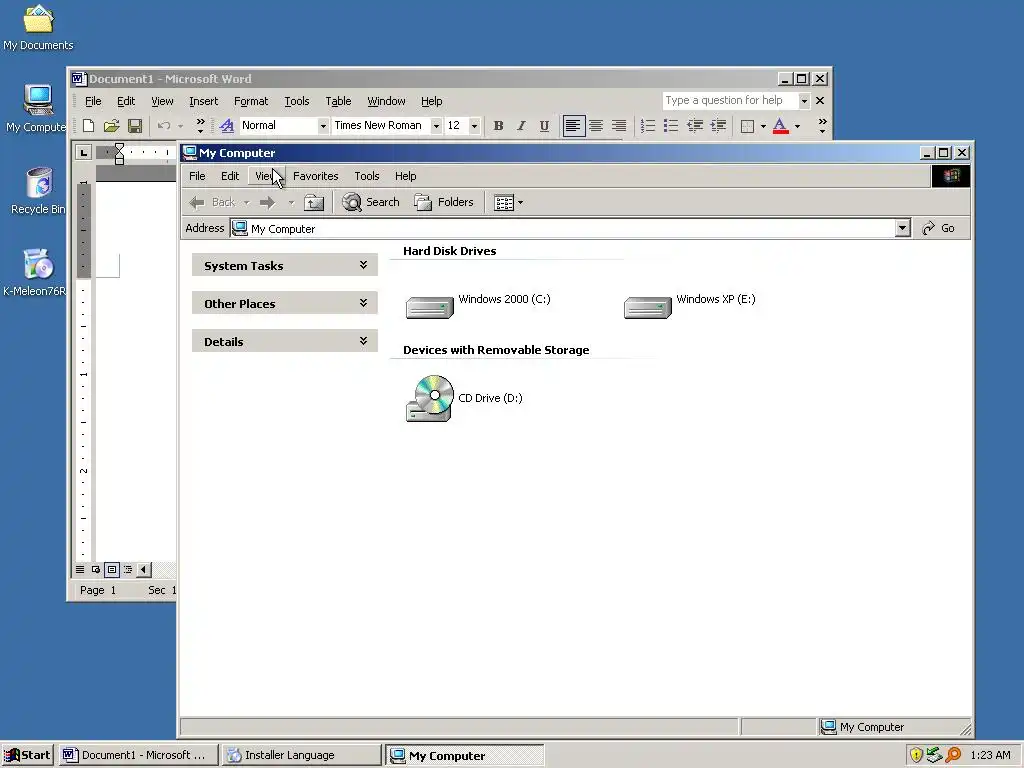Viewport: 1024px width, 768px height.
Task: Open the border style dropdown arrow in Word
Action: tap(763, 126)
